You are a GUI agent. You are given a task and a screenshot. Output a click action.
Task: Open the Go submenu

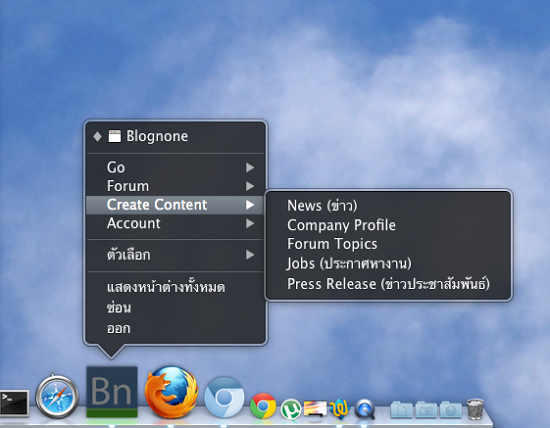(x=175, y=167)
